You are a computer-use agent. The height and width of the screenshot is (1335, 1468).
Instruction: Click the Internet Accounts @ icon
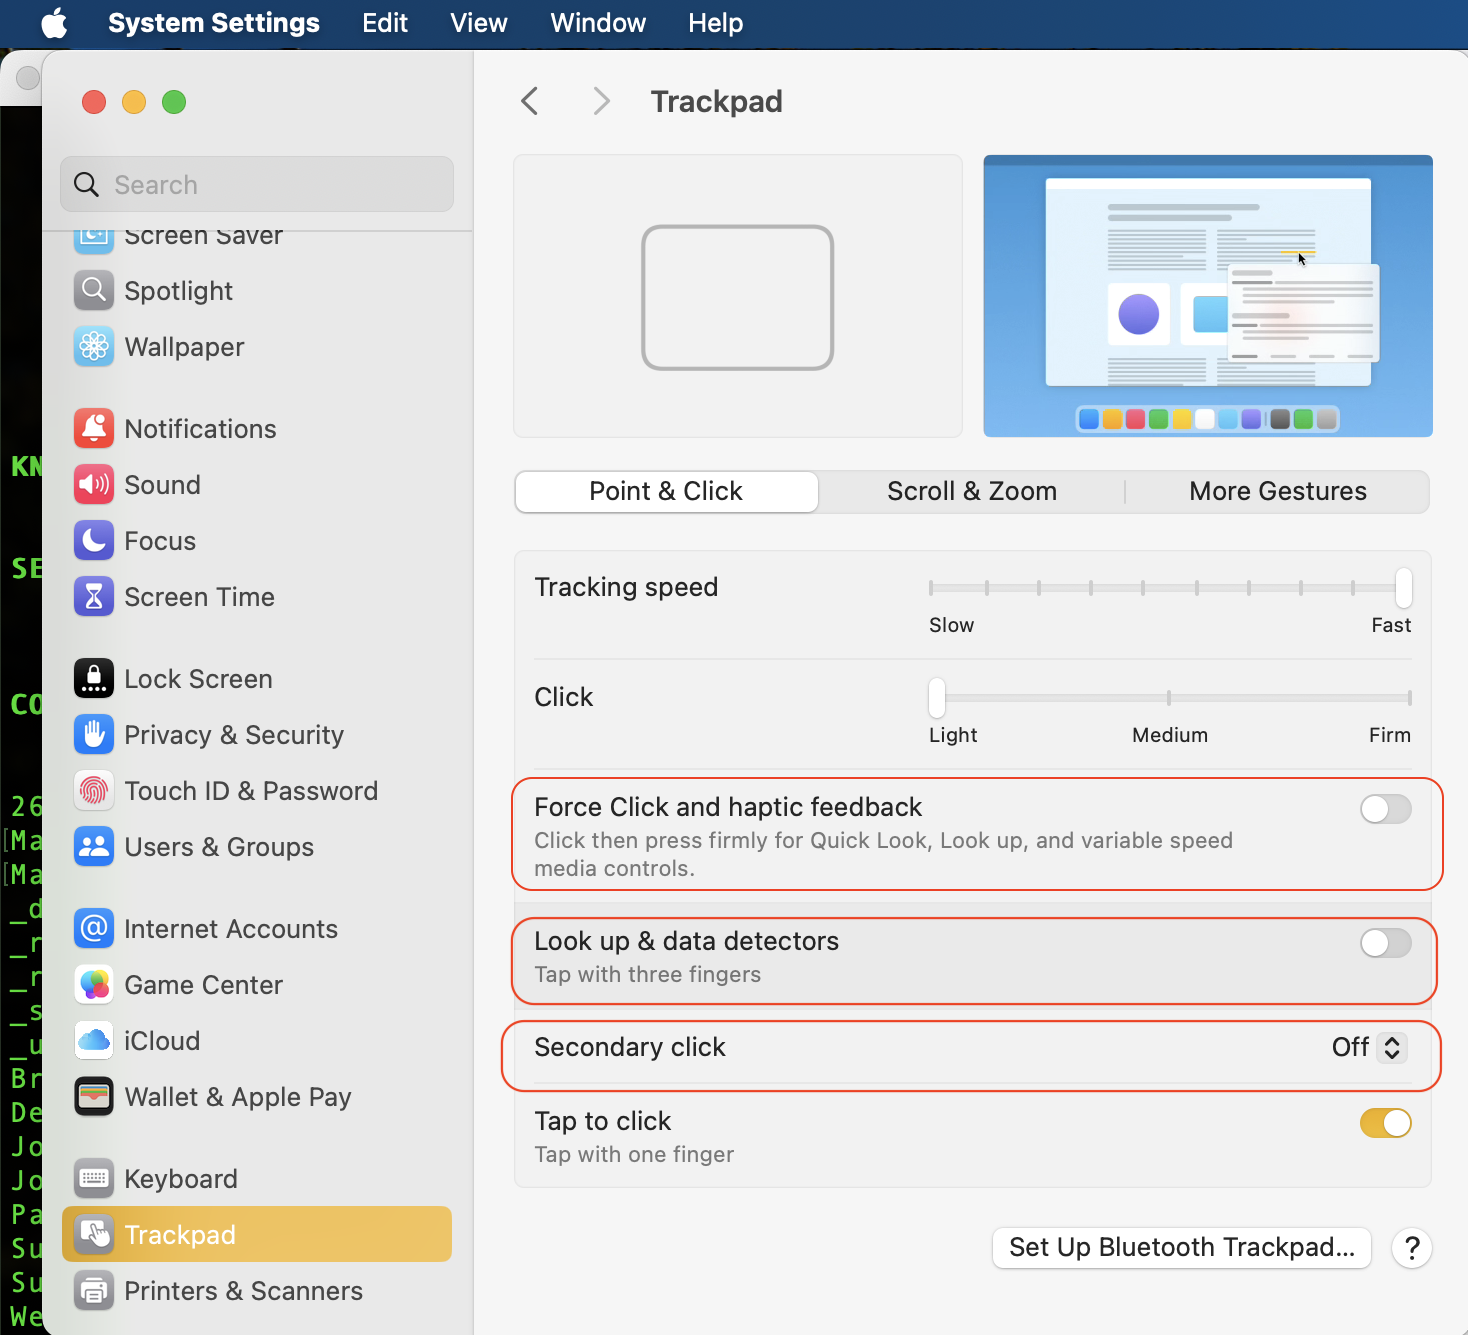pos(94,929)
